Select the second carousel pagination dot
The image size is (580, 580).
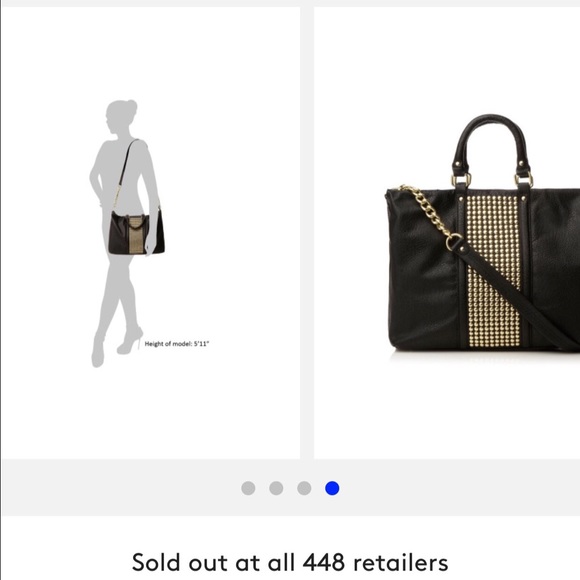[276, 488]
